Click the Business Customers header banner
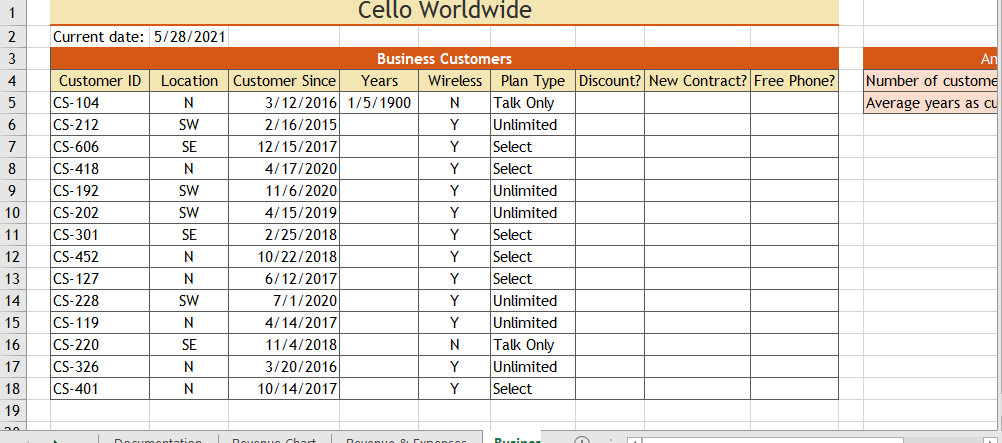 pos(444,59)
